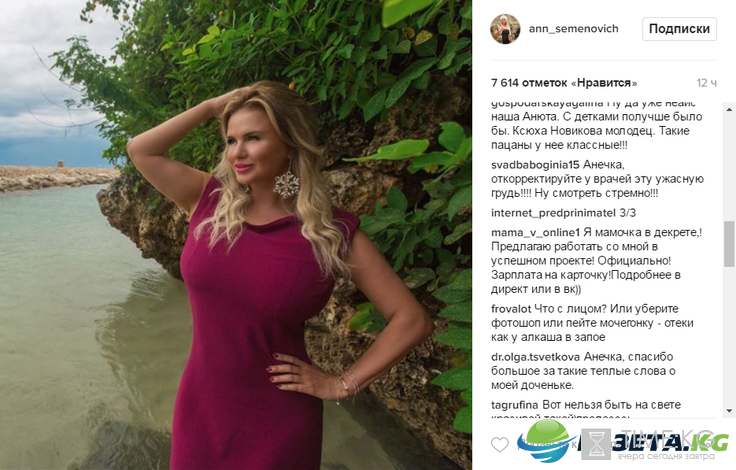Viewport: 736px width, 470px height.
Task: Click the main post photo
Action: [x=236, y=235]
